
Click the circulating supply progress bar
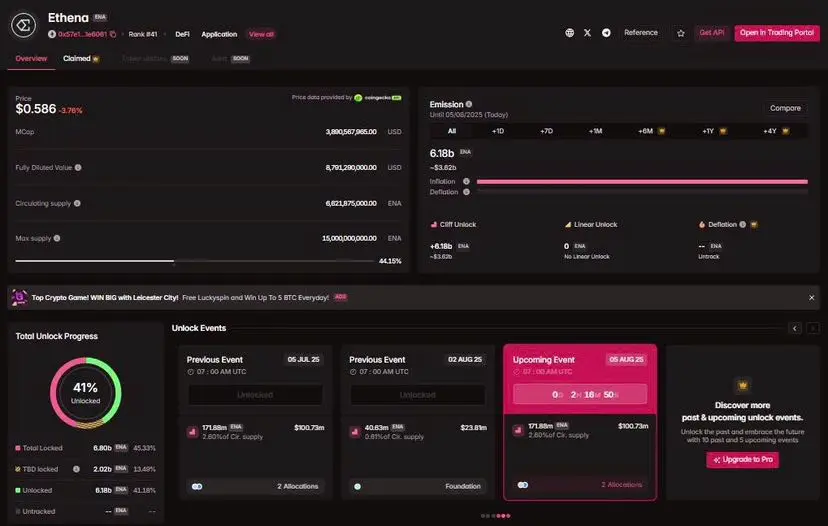194,261
